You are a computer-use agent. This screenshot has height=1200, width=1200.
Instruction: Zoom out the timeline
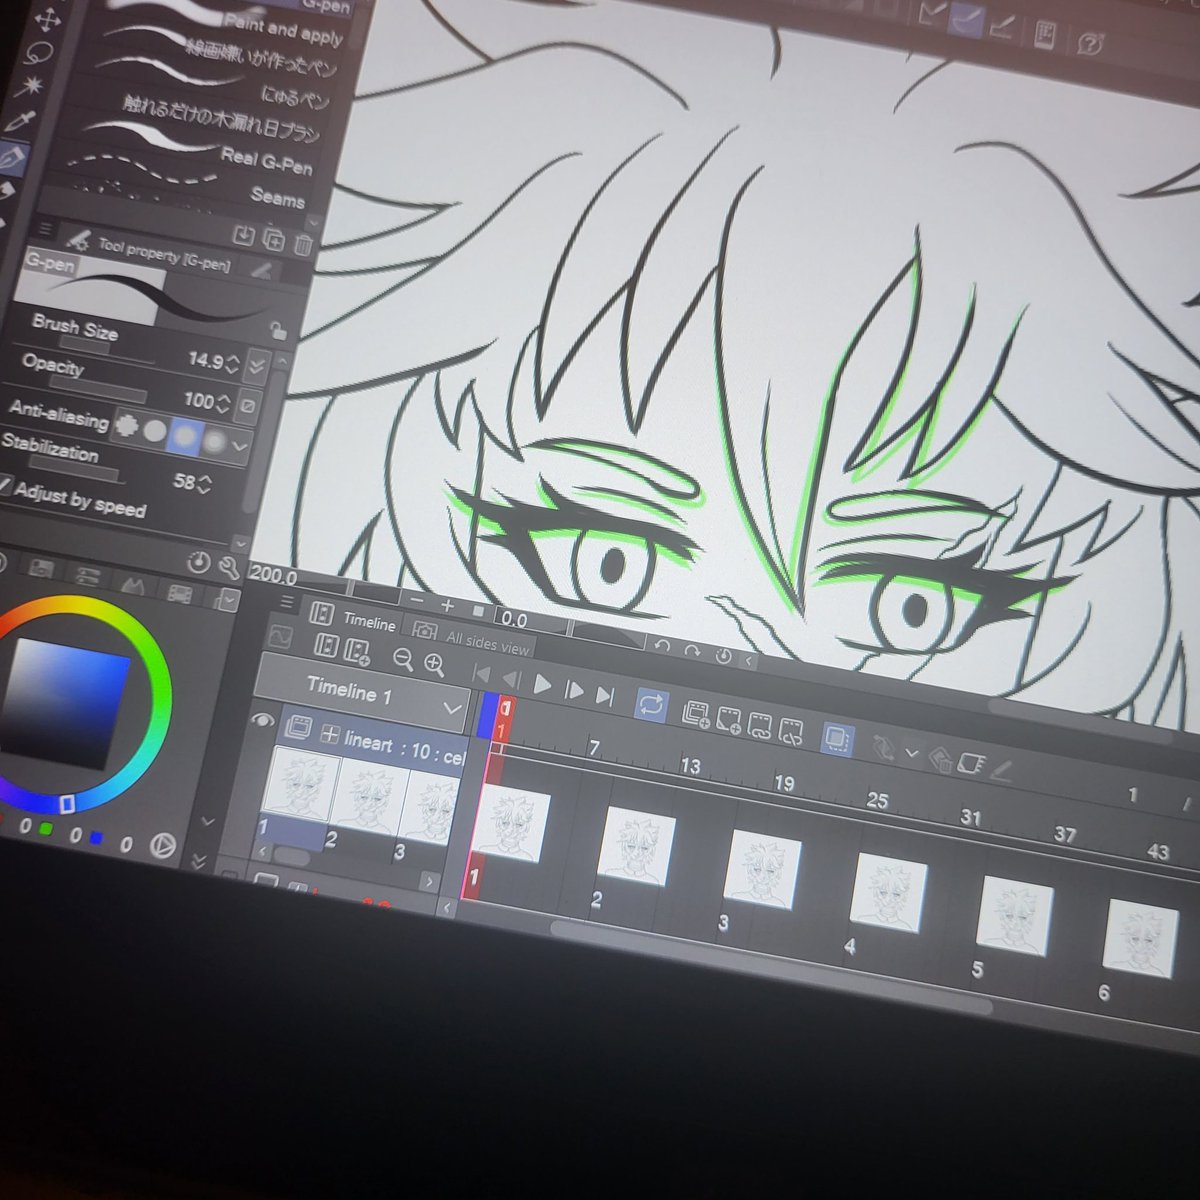click(403, 658)
